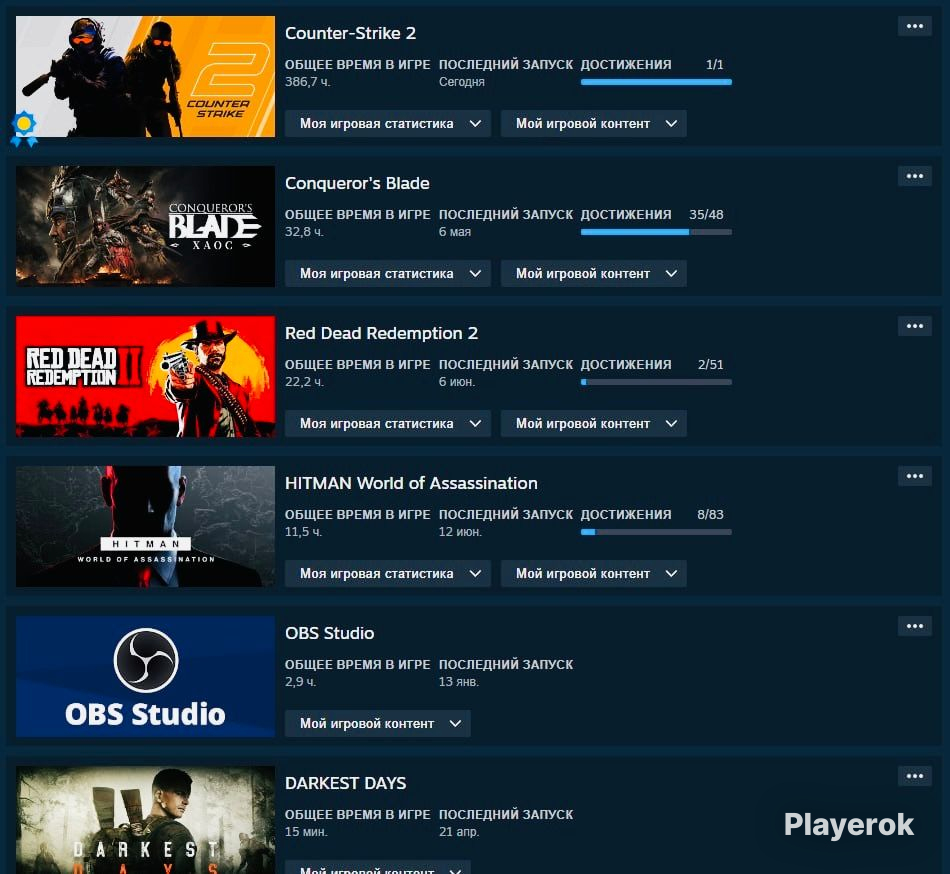Open 'ДОСТИЖЕНИЯ' label for Conqueror's Blade
Screen dimensions: 950x874
pos(626,215)
